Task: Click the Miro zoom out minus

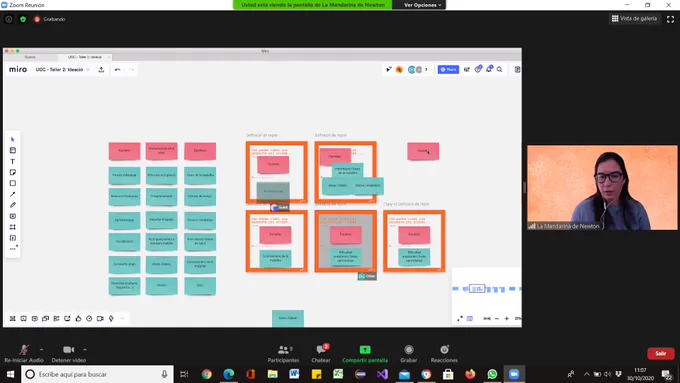Action: (497, 318)
